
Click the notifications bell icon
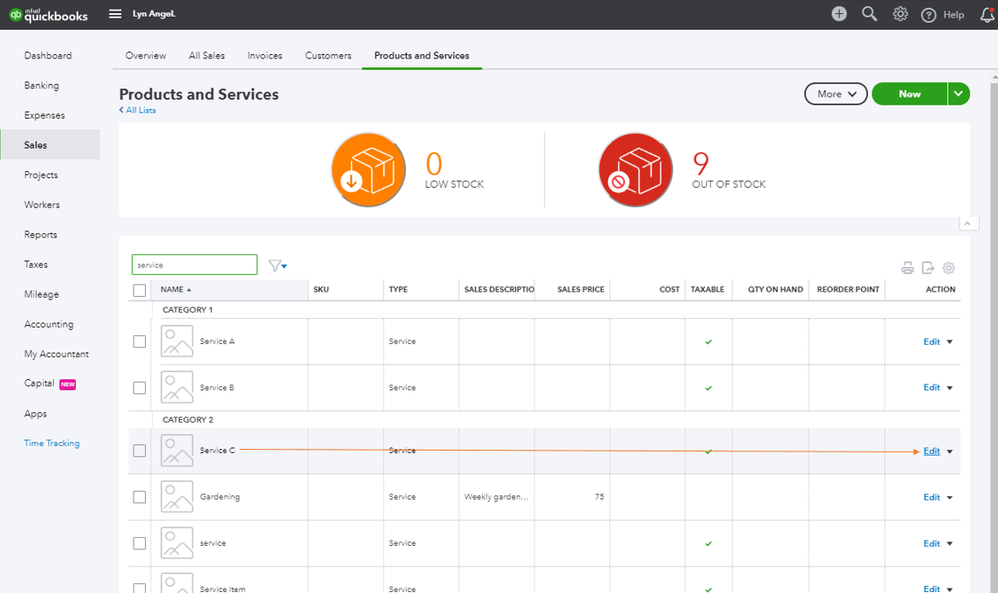[987, 15]
